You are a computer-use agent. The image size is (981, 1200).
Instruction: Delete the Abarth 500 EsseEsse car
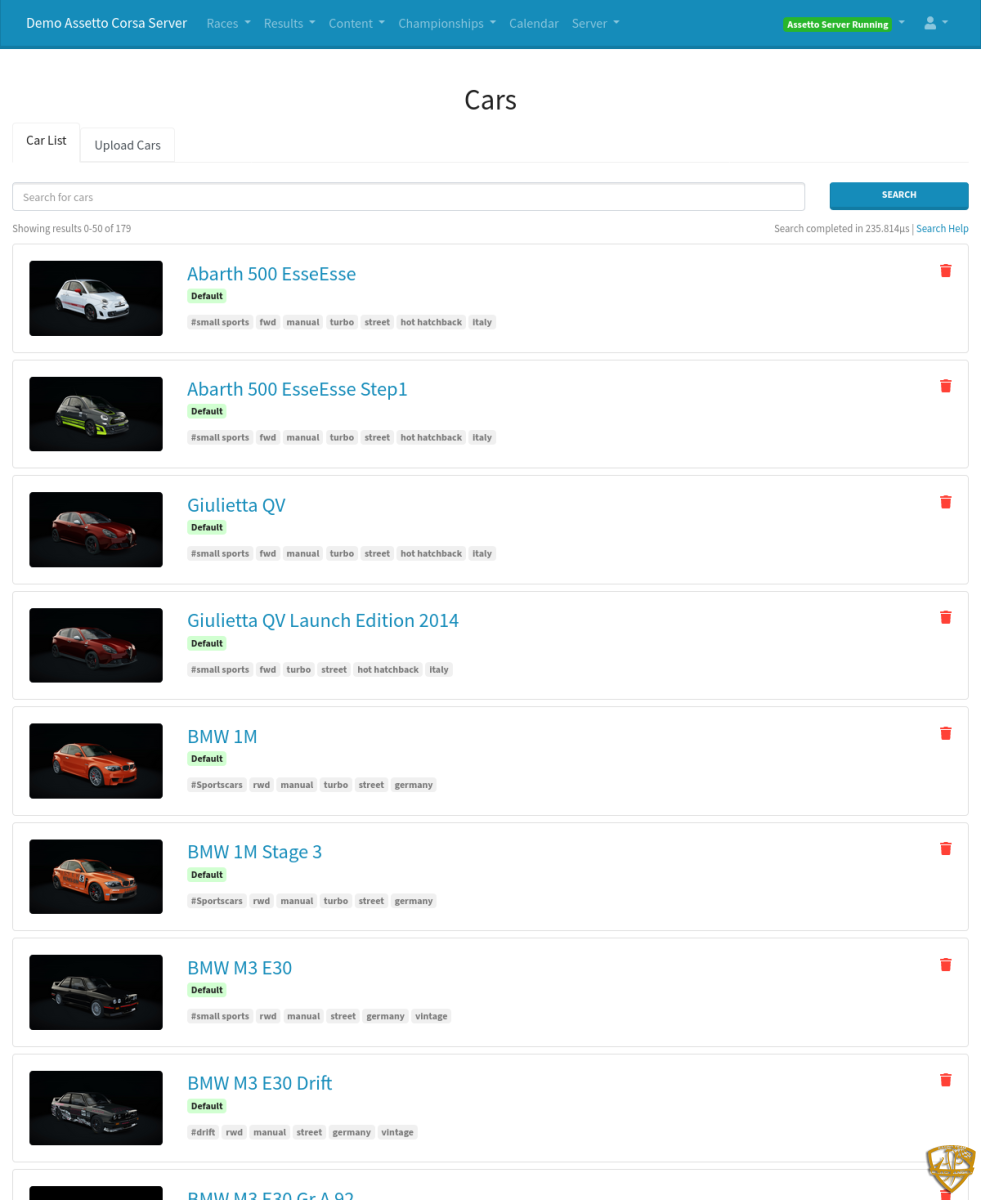945,271
